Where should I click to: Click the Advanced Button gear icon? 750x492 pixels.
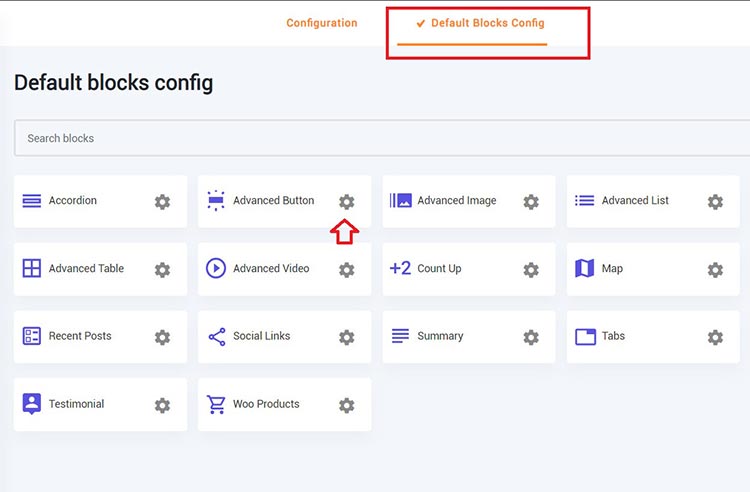(346, 202)
